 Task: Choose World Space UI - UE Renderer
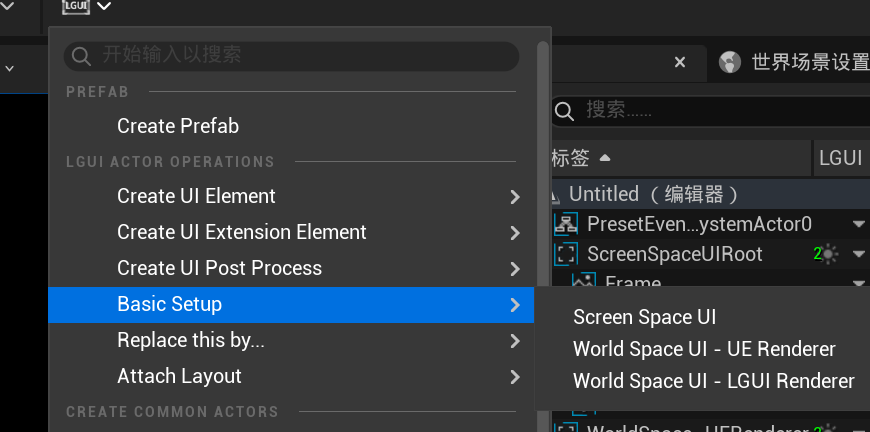[x=703, y=349]
